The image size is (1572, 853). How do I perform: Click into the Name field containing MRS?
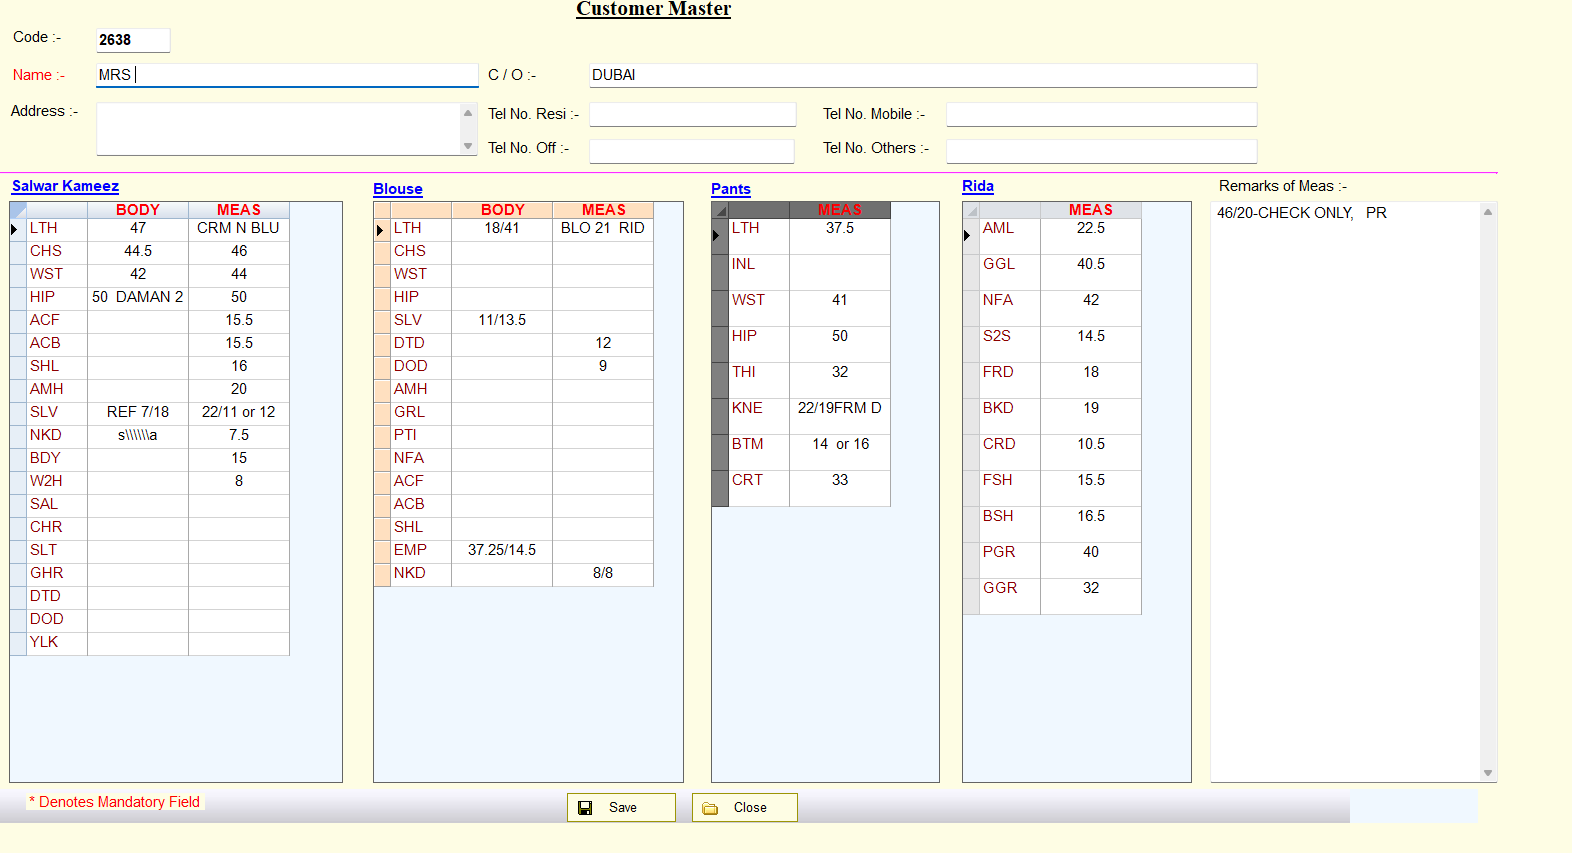(x=287, y=75)
